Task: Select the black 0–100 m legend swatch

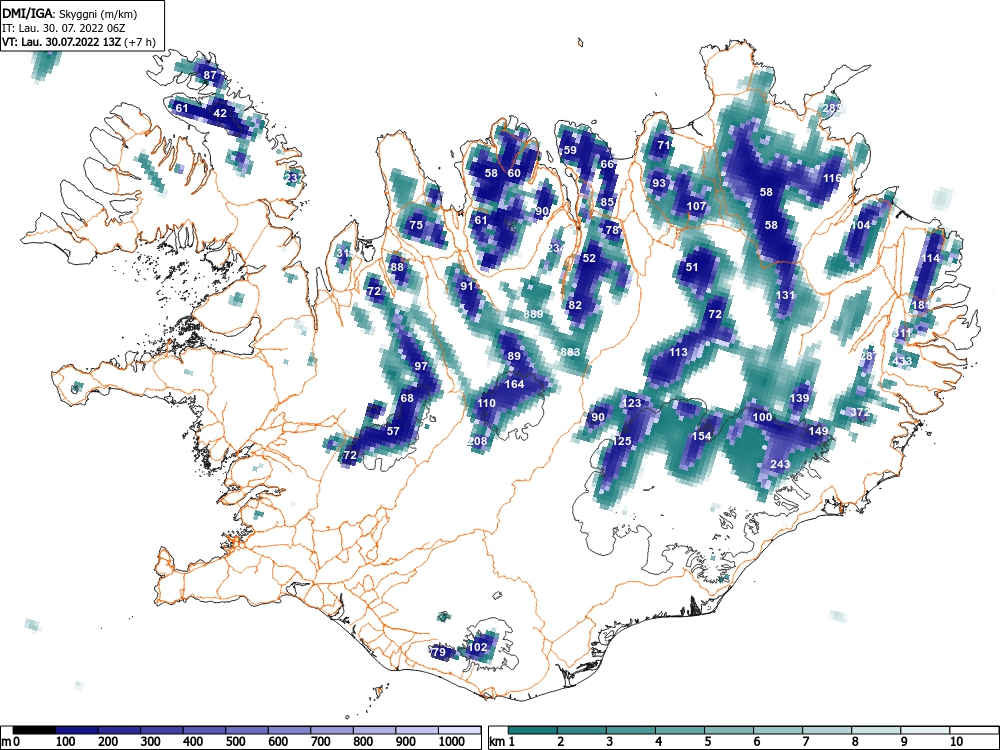Action: tap(34, 730)
